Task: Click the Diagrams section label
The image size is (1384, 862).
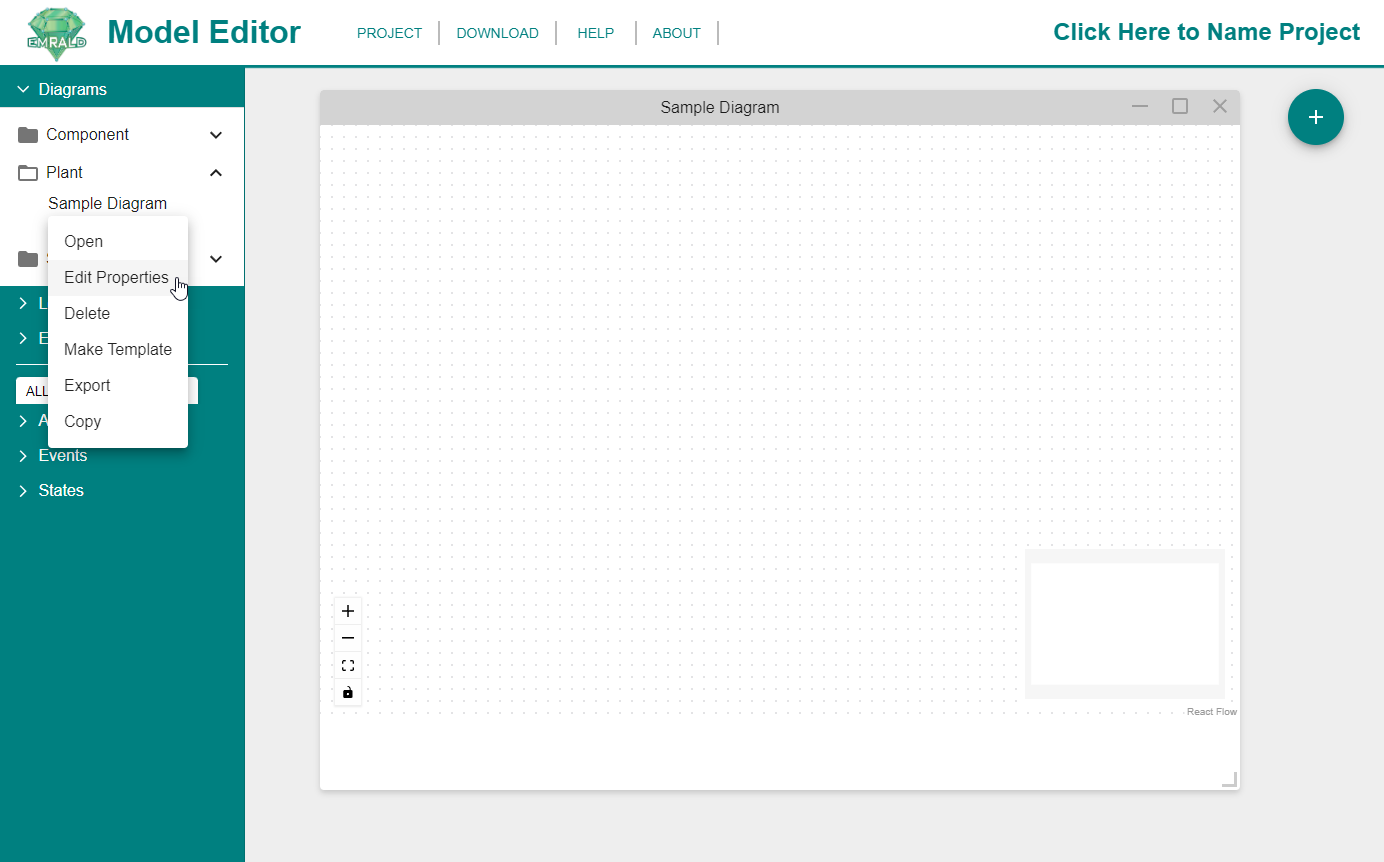Action: [72, 89]
